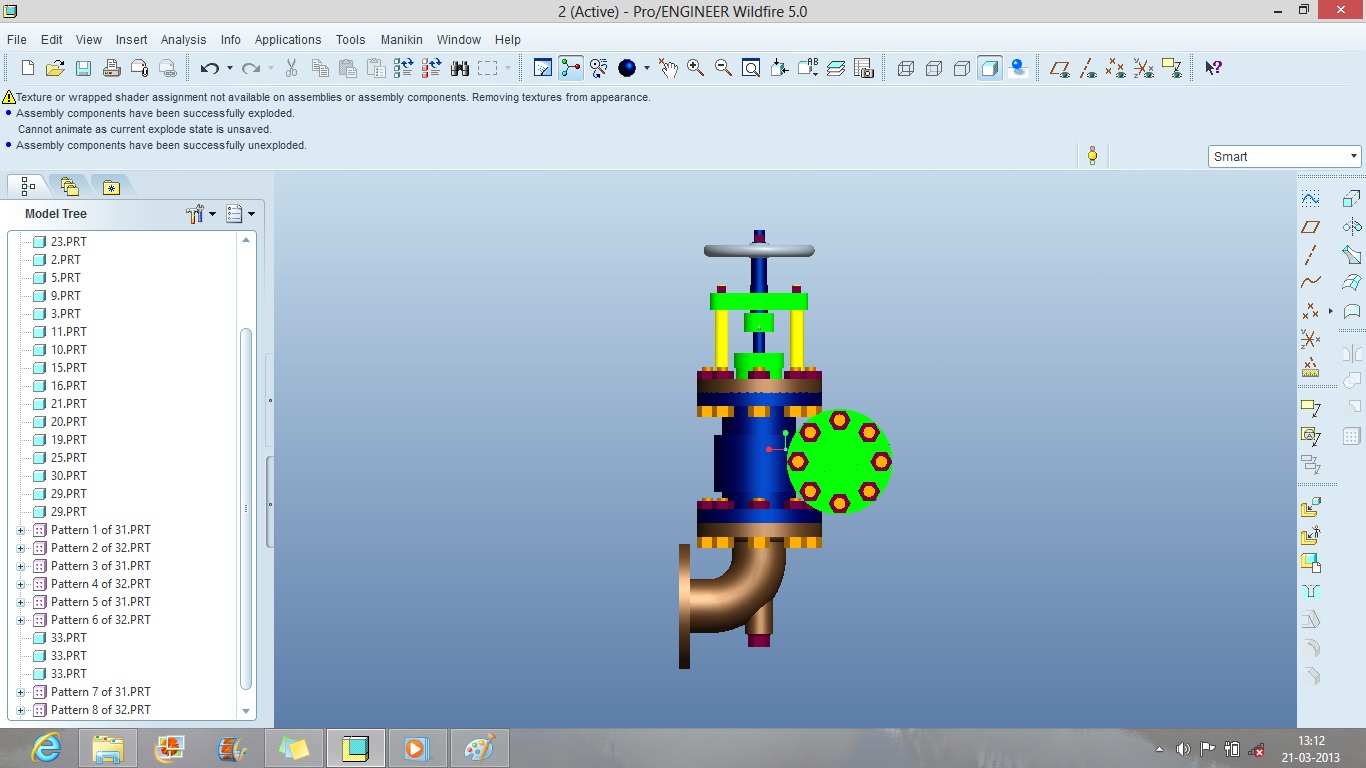Print the model with printer icon
The height and width of the screenshot is (768, 1366).
112,68
